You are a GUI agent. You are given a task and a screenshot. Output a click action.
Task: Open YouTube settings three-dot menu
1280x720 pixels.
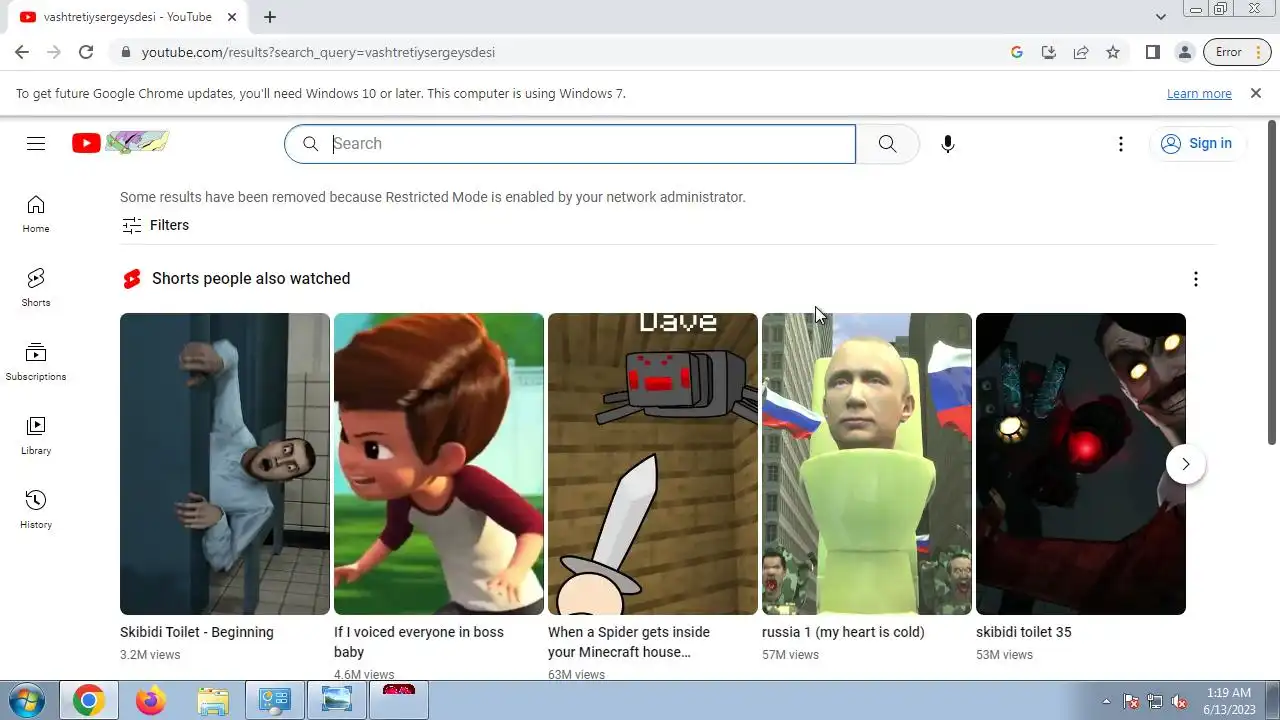click(1121, 144)
